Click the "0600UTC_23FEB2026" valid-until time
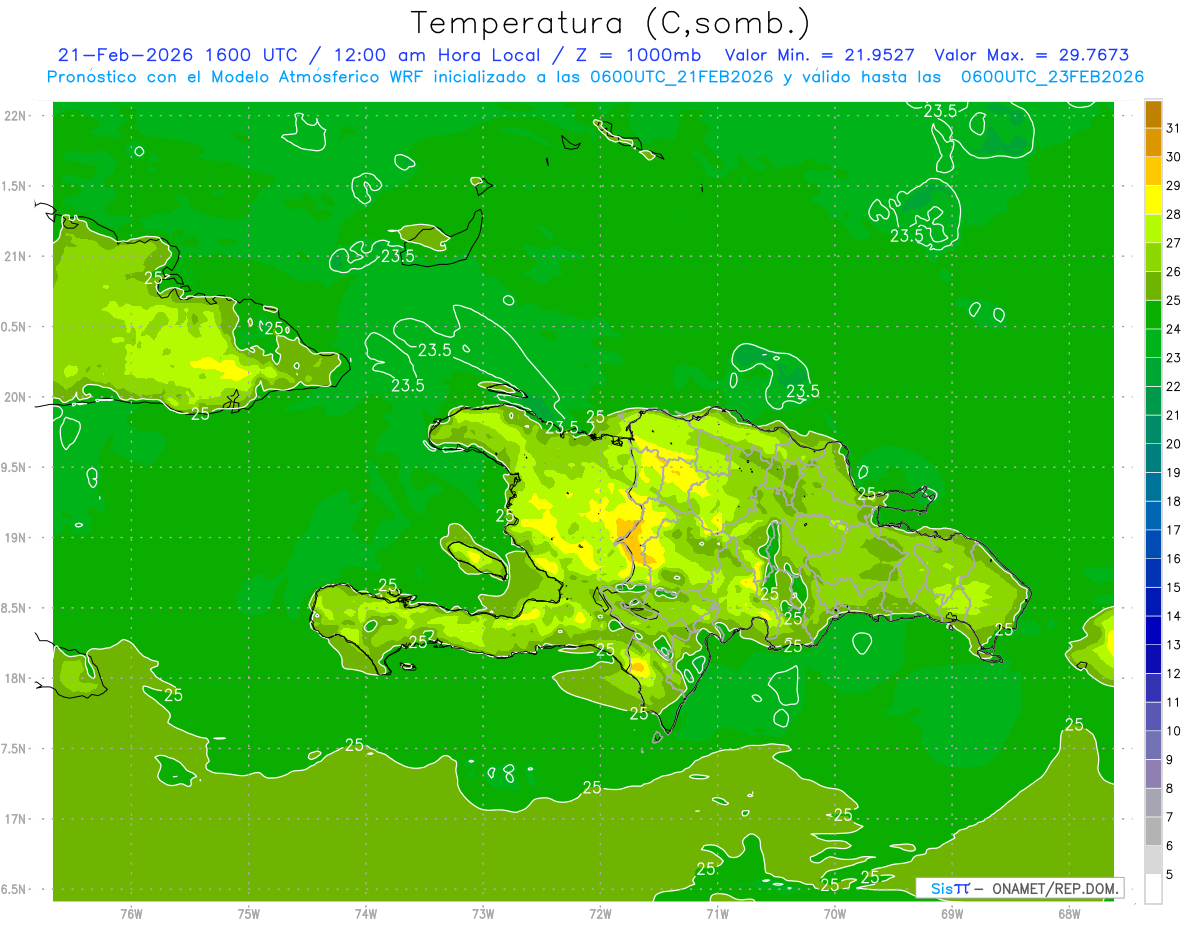This screenshot has width=1200, height=927. pyautogui.click(x=1051, y=77)
